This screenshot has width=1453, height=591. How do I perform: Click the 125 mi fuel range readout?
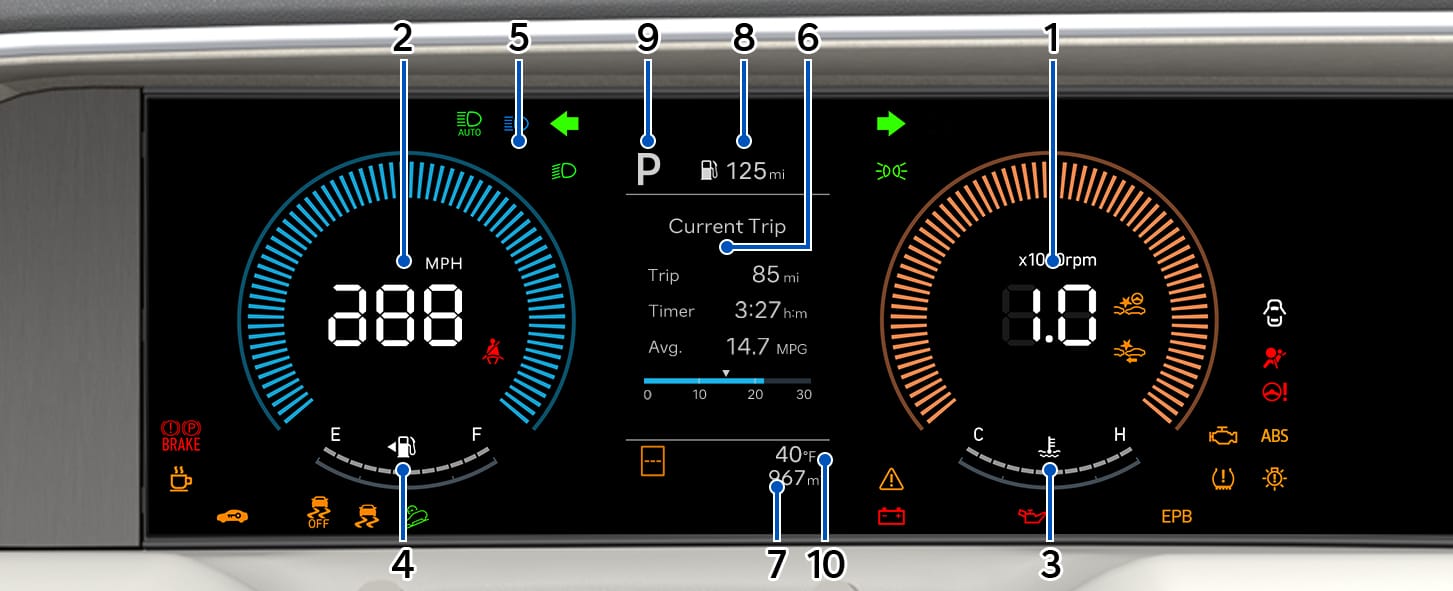[743, 171]
